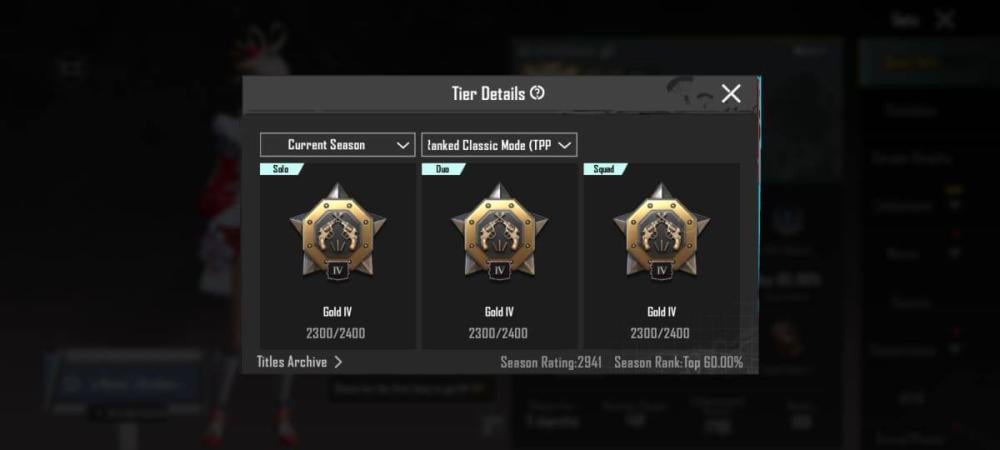The image size is (1000, 450).
Task: Open the Tier Details help icon
Action: click(538, 94)
